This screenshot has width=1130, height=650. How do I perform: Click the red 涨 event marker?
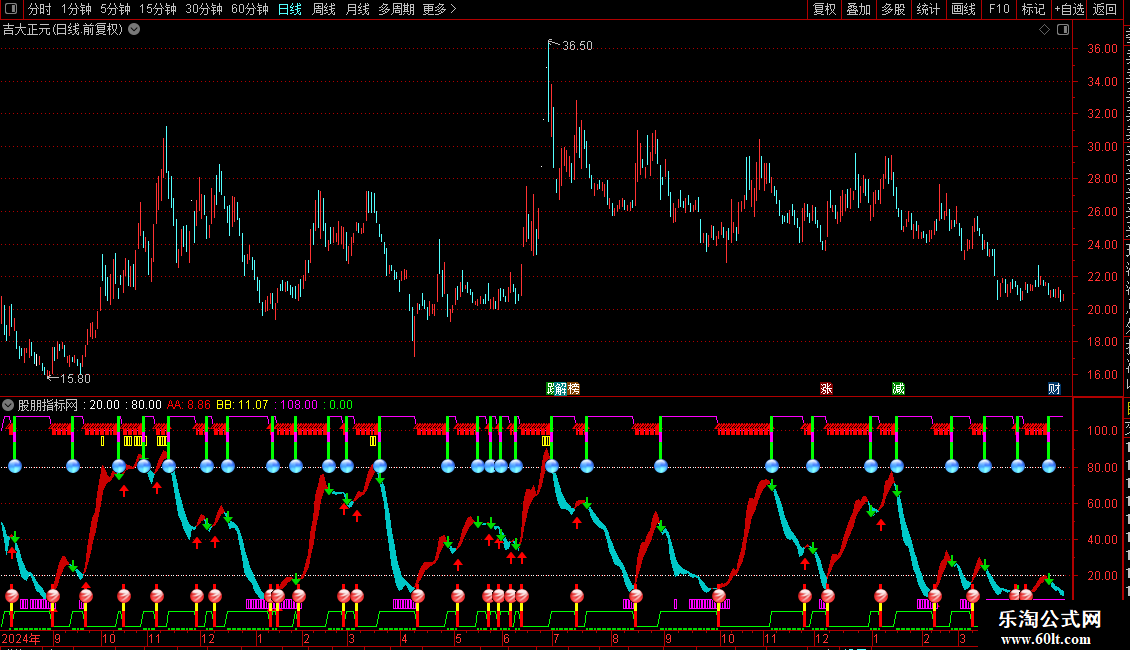(x=827, y=389)
